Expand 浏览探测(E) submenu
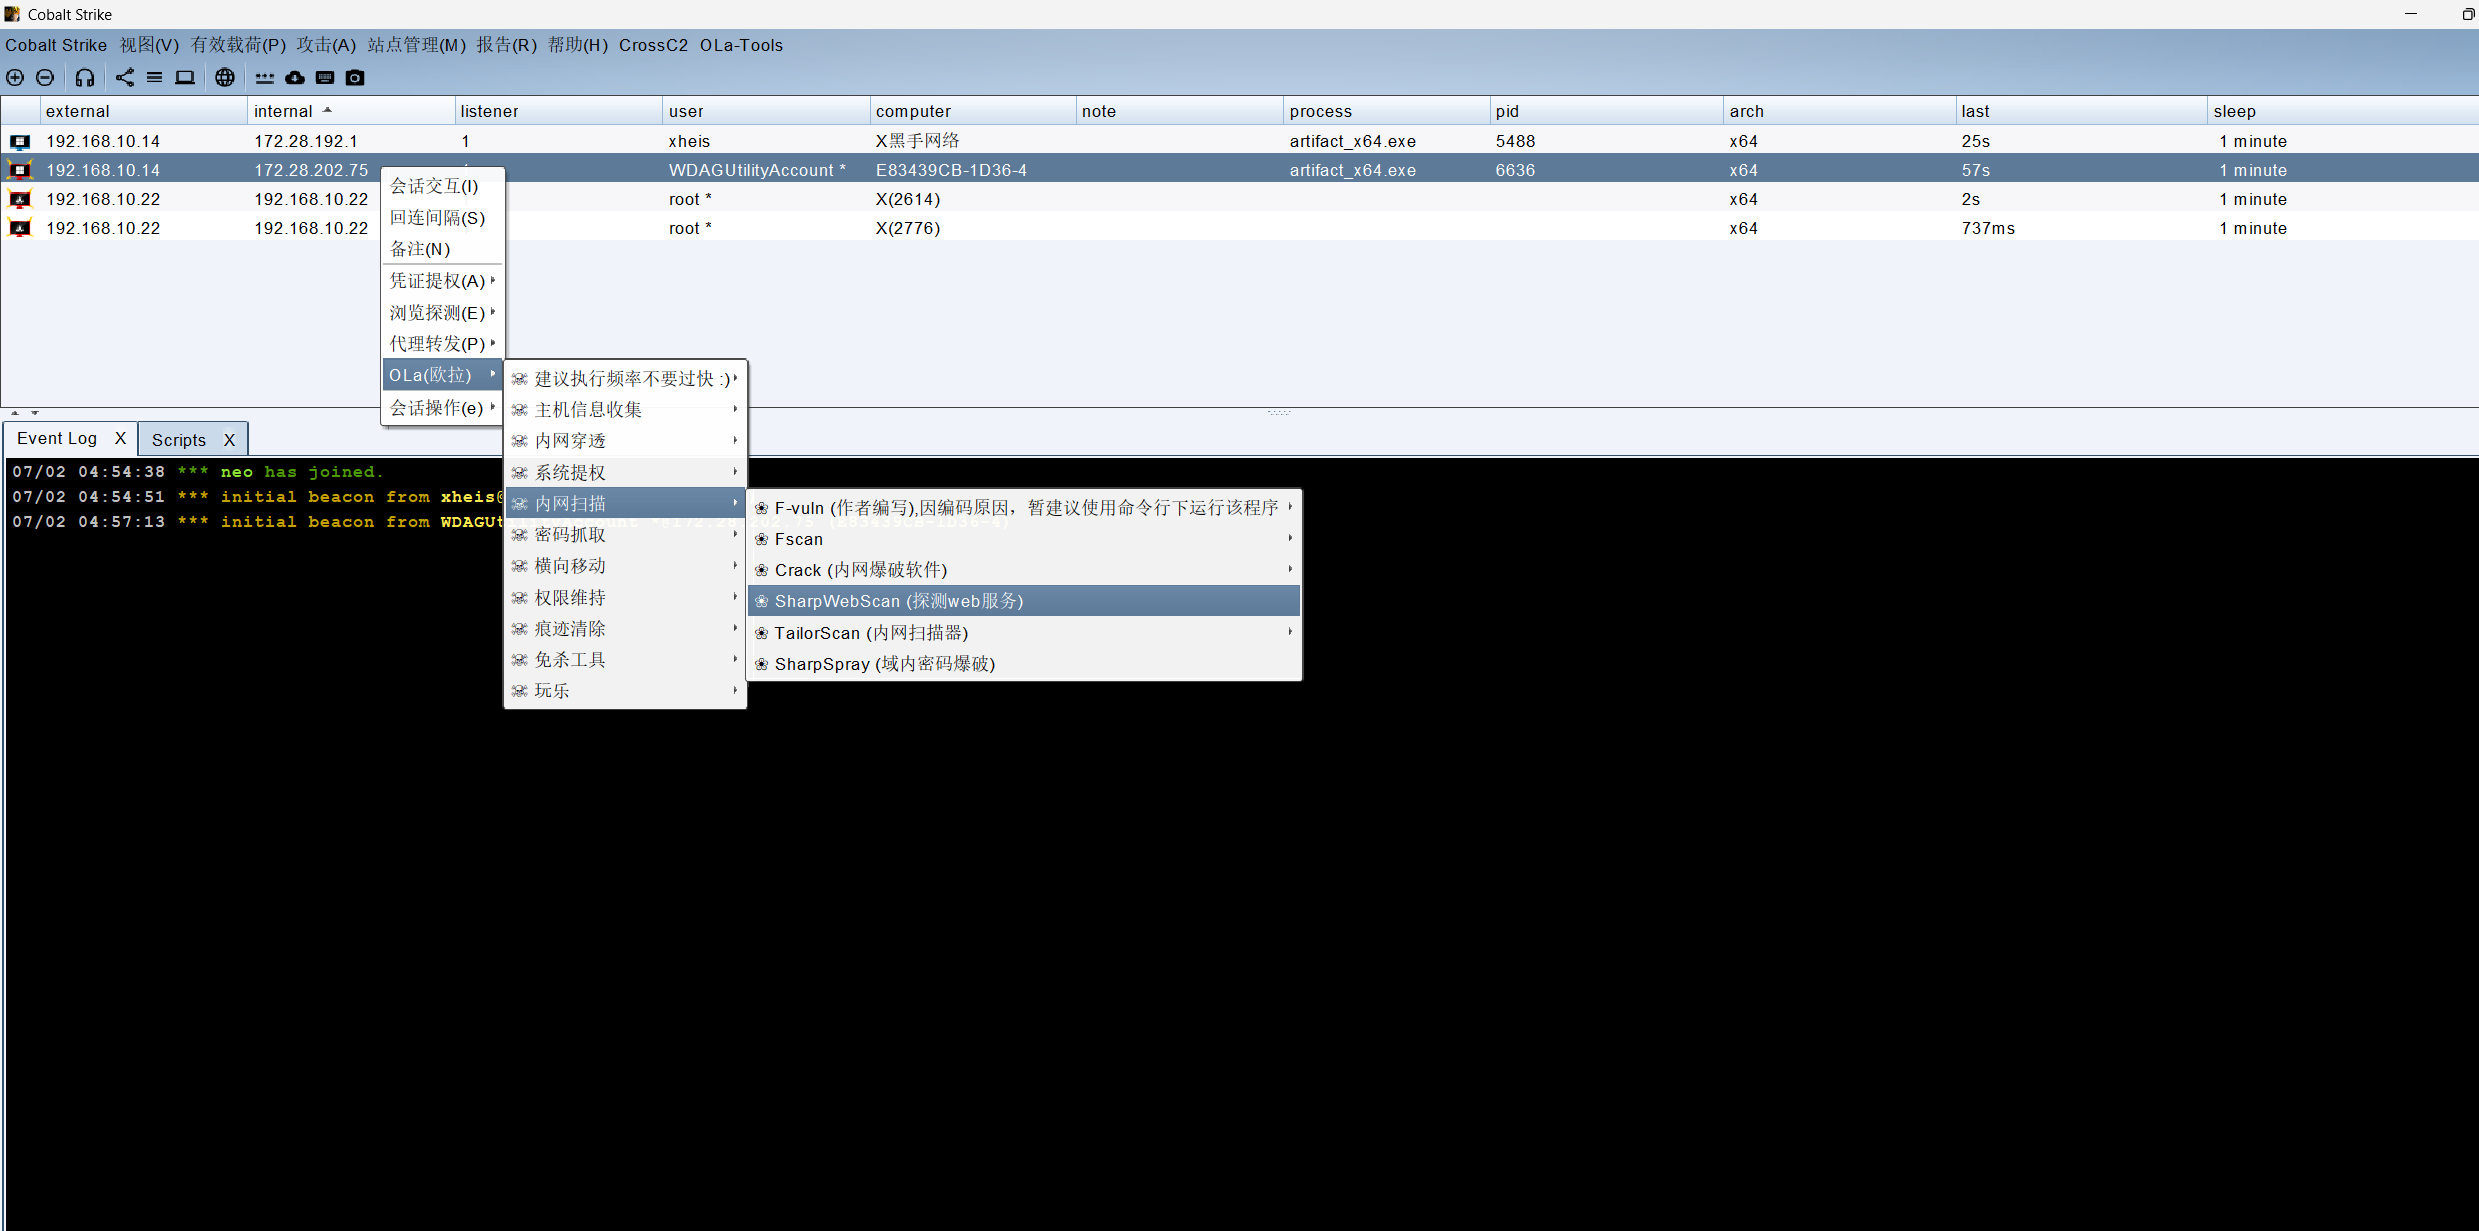This screenshot has height=1231, width=2479. coord(442,313)
